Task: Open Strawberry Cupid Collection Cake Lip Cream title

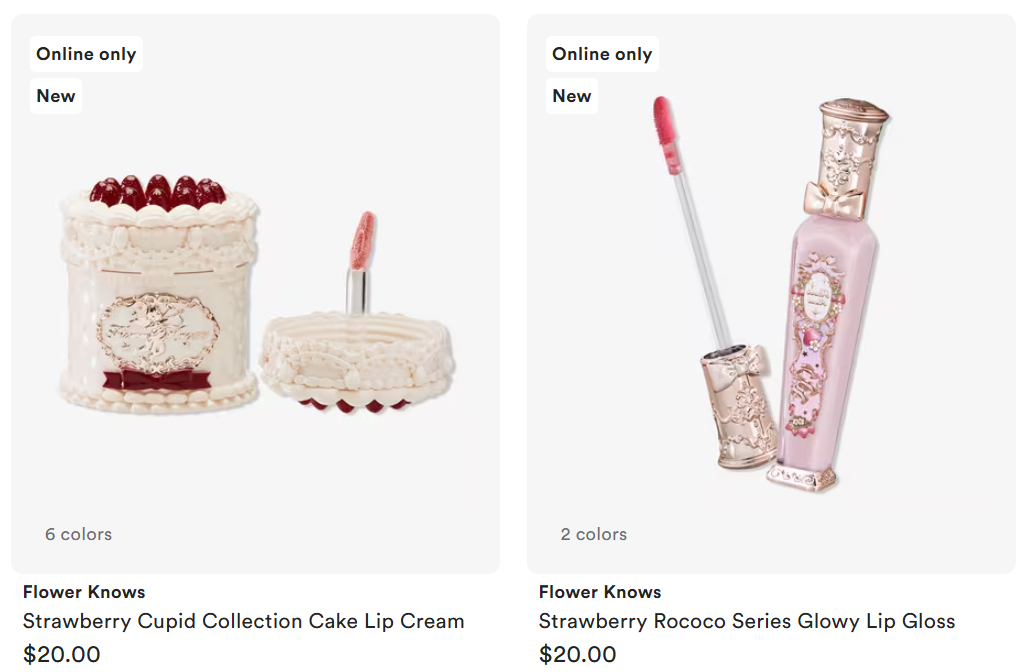Action: pos(243,621)
